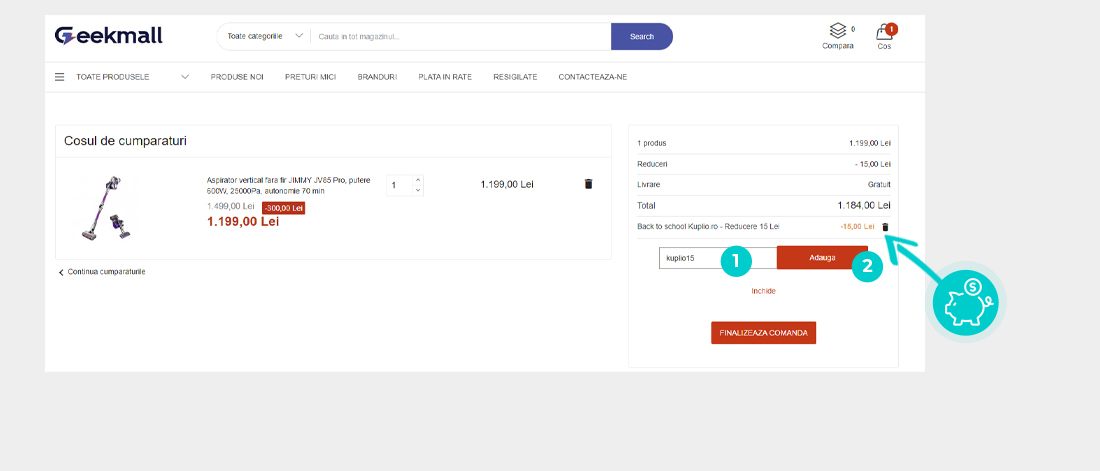1100x471 pixels.
Task: Remove vacuum product with trash icon
Action: pyautogui.click(x=588, y=184)
